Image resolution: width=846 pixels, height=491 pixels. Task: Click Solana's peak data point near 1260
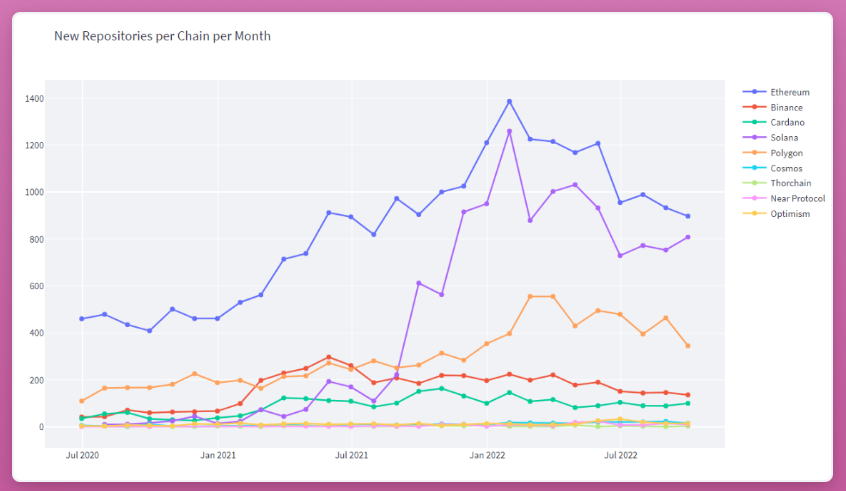tap(509, 131)
